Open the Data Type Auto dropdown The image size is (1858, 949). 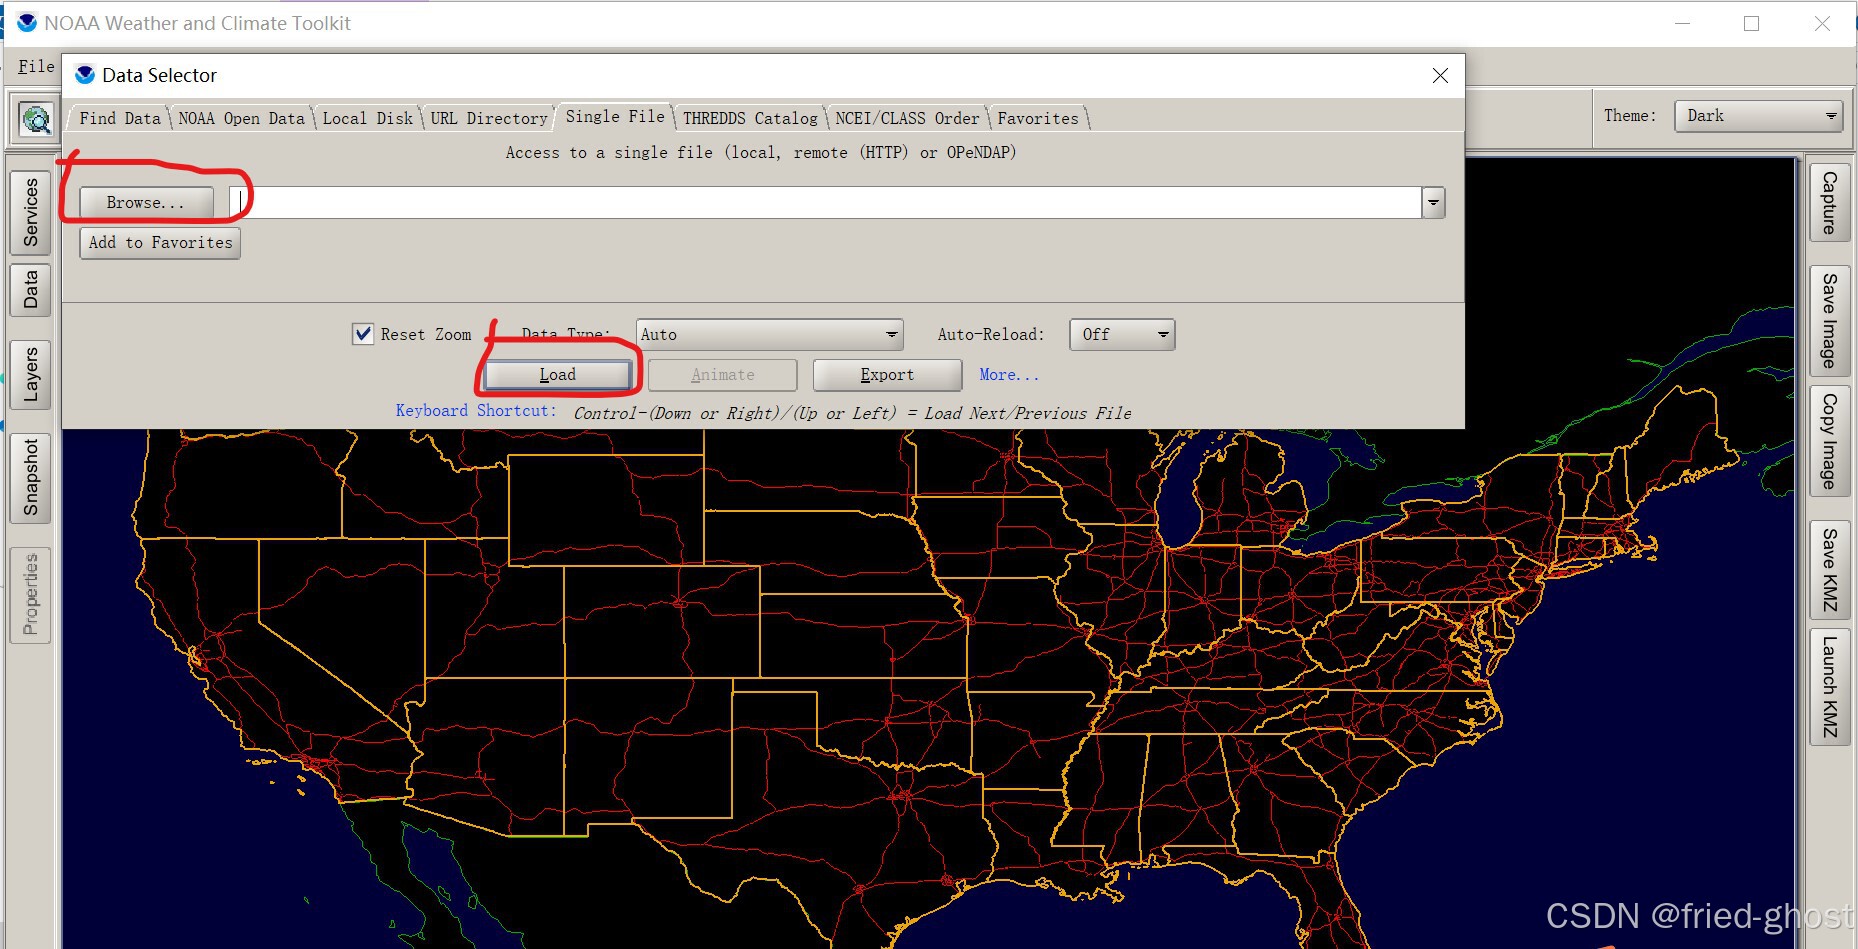[769, 334]
